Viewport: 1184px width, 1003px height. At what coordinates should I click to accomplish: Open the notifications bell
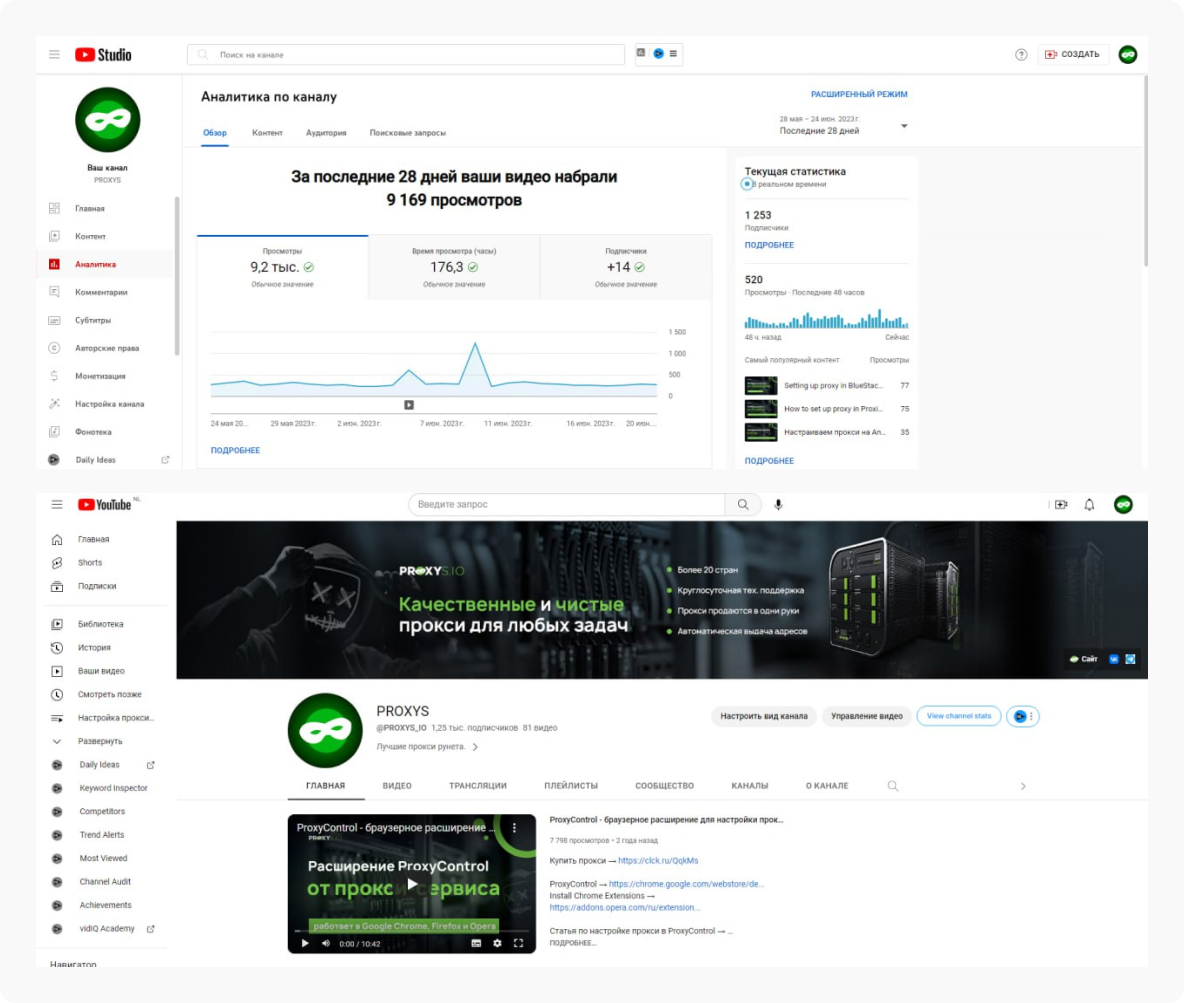pos(1089,505)
